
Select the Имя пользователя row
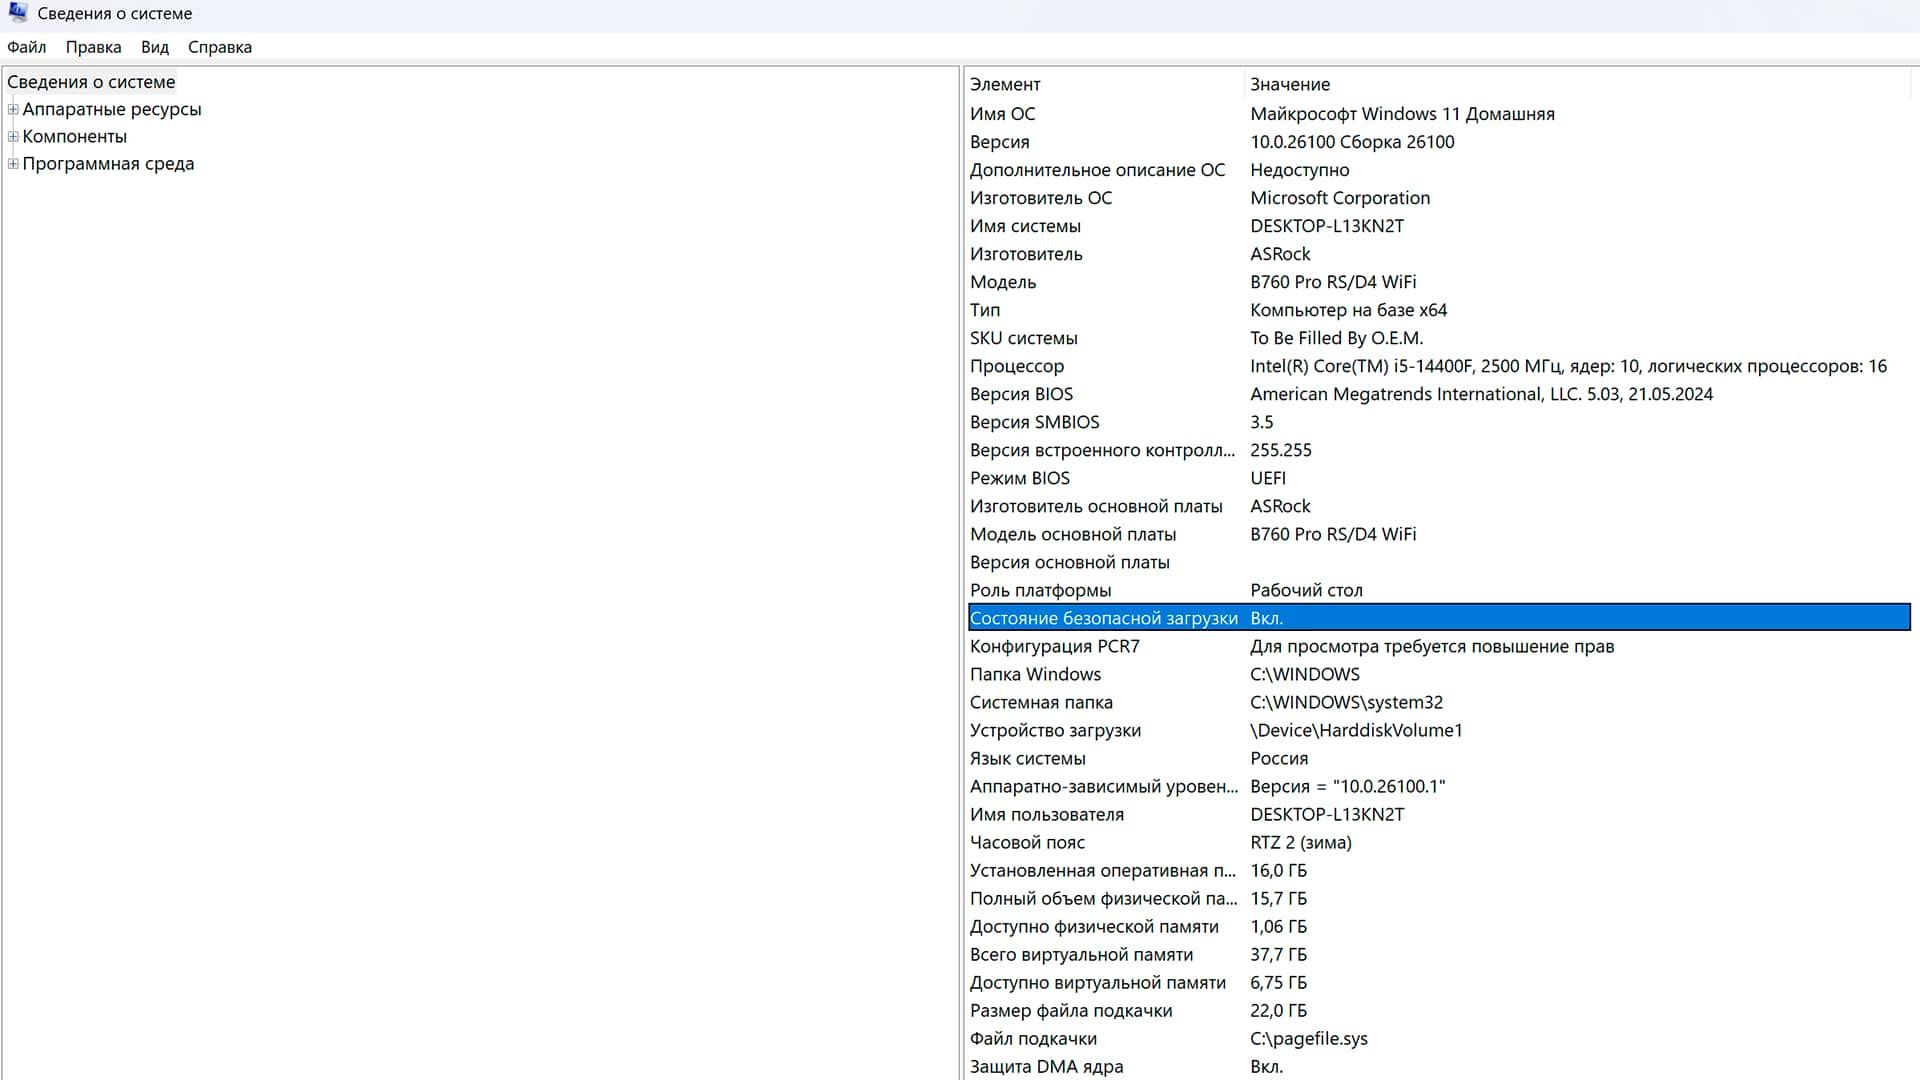1100,814
